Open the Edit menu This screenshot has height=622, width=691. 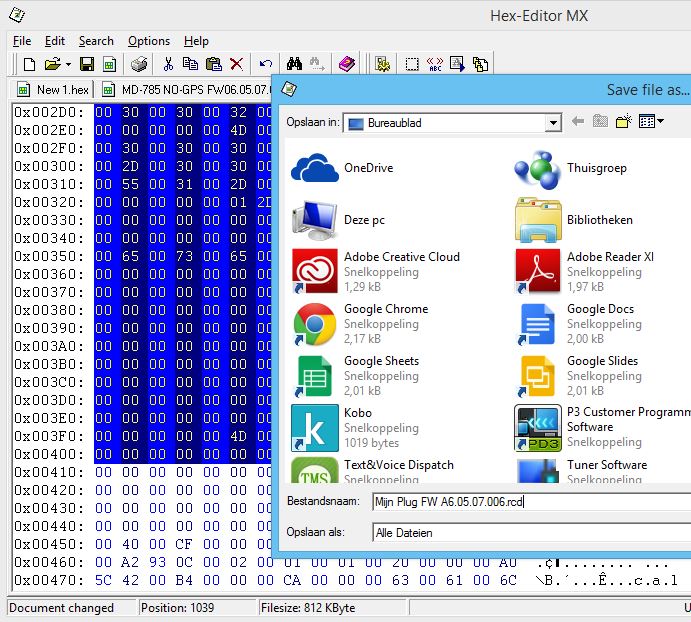click(55, 41)
